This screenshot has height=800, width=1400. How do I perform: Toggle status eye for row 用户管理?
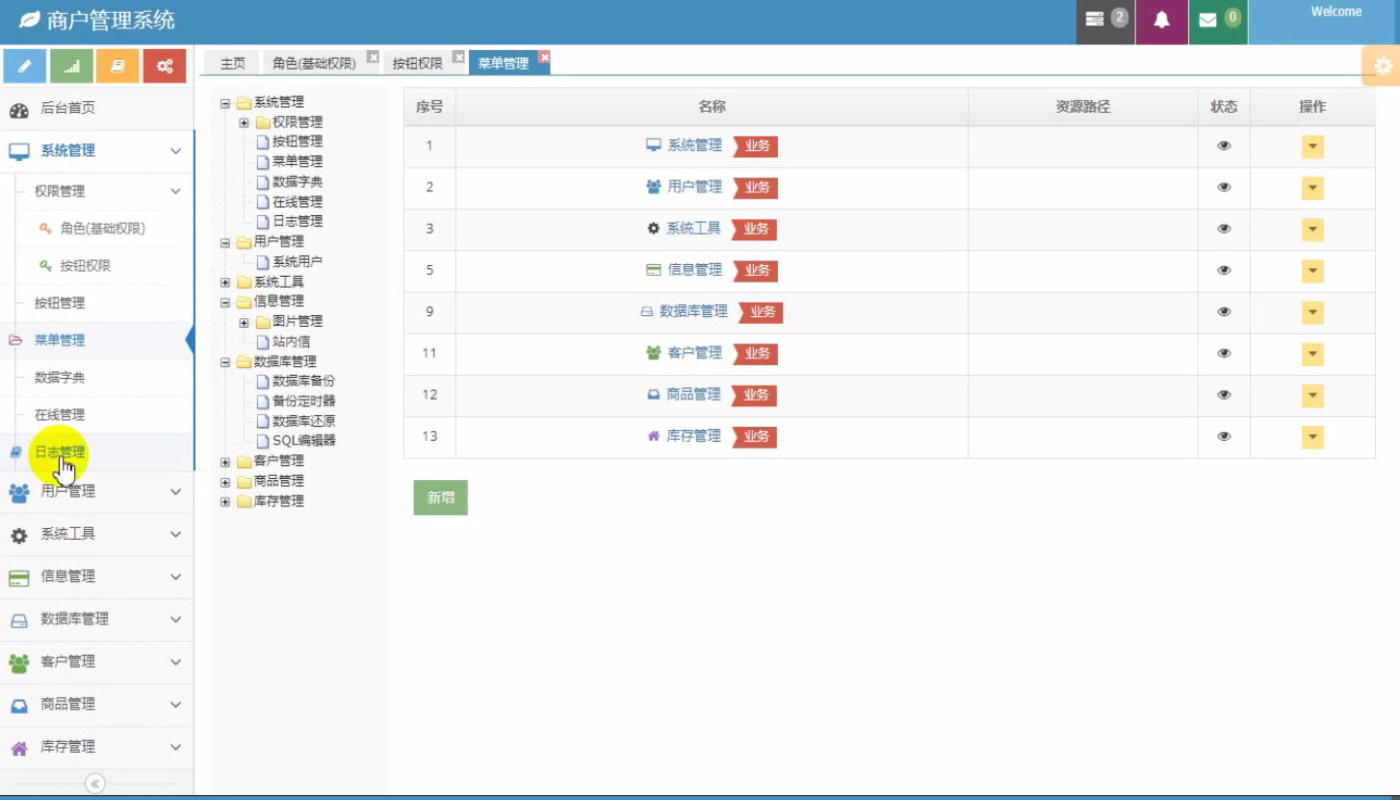pyautogui.click(x=1224, y=187)
